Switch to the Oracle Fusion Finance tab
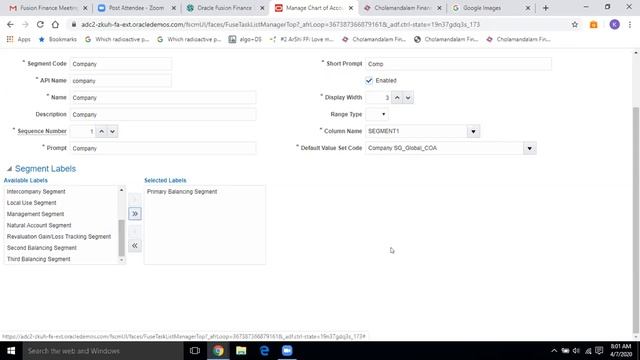Screen dimensions: 640x360 pos(224,8)
